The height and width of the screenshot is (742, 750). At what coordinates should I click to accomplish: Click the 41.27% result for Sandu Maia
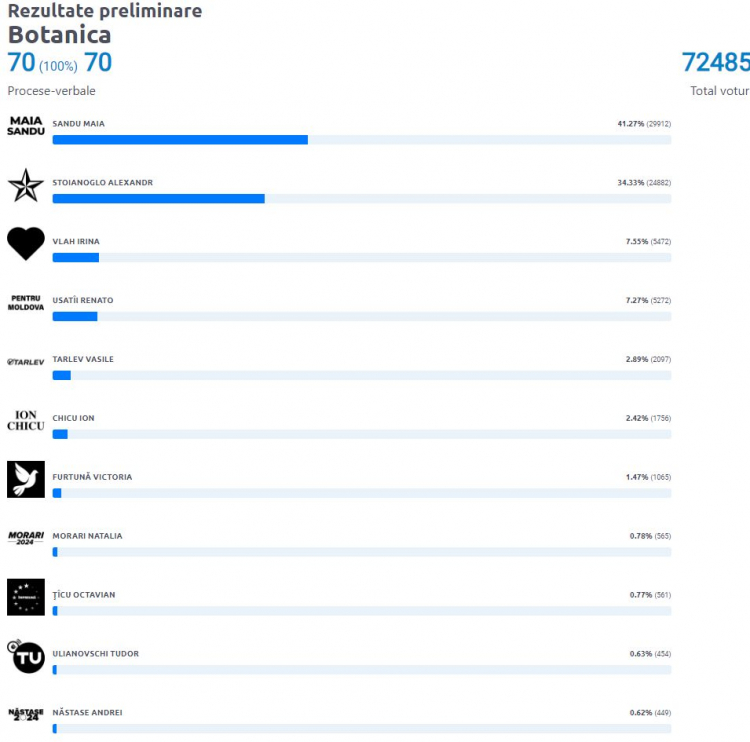630,123
